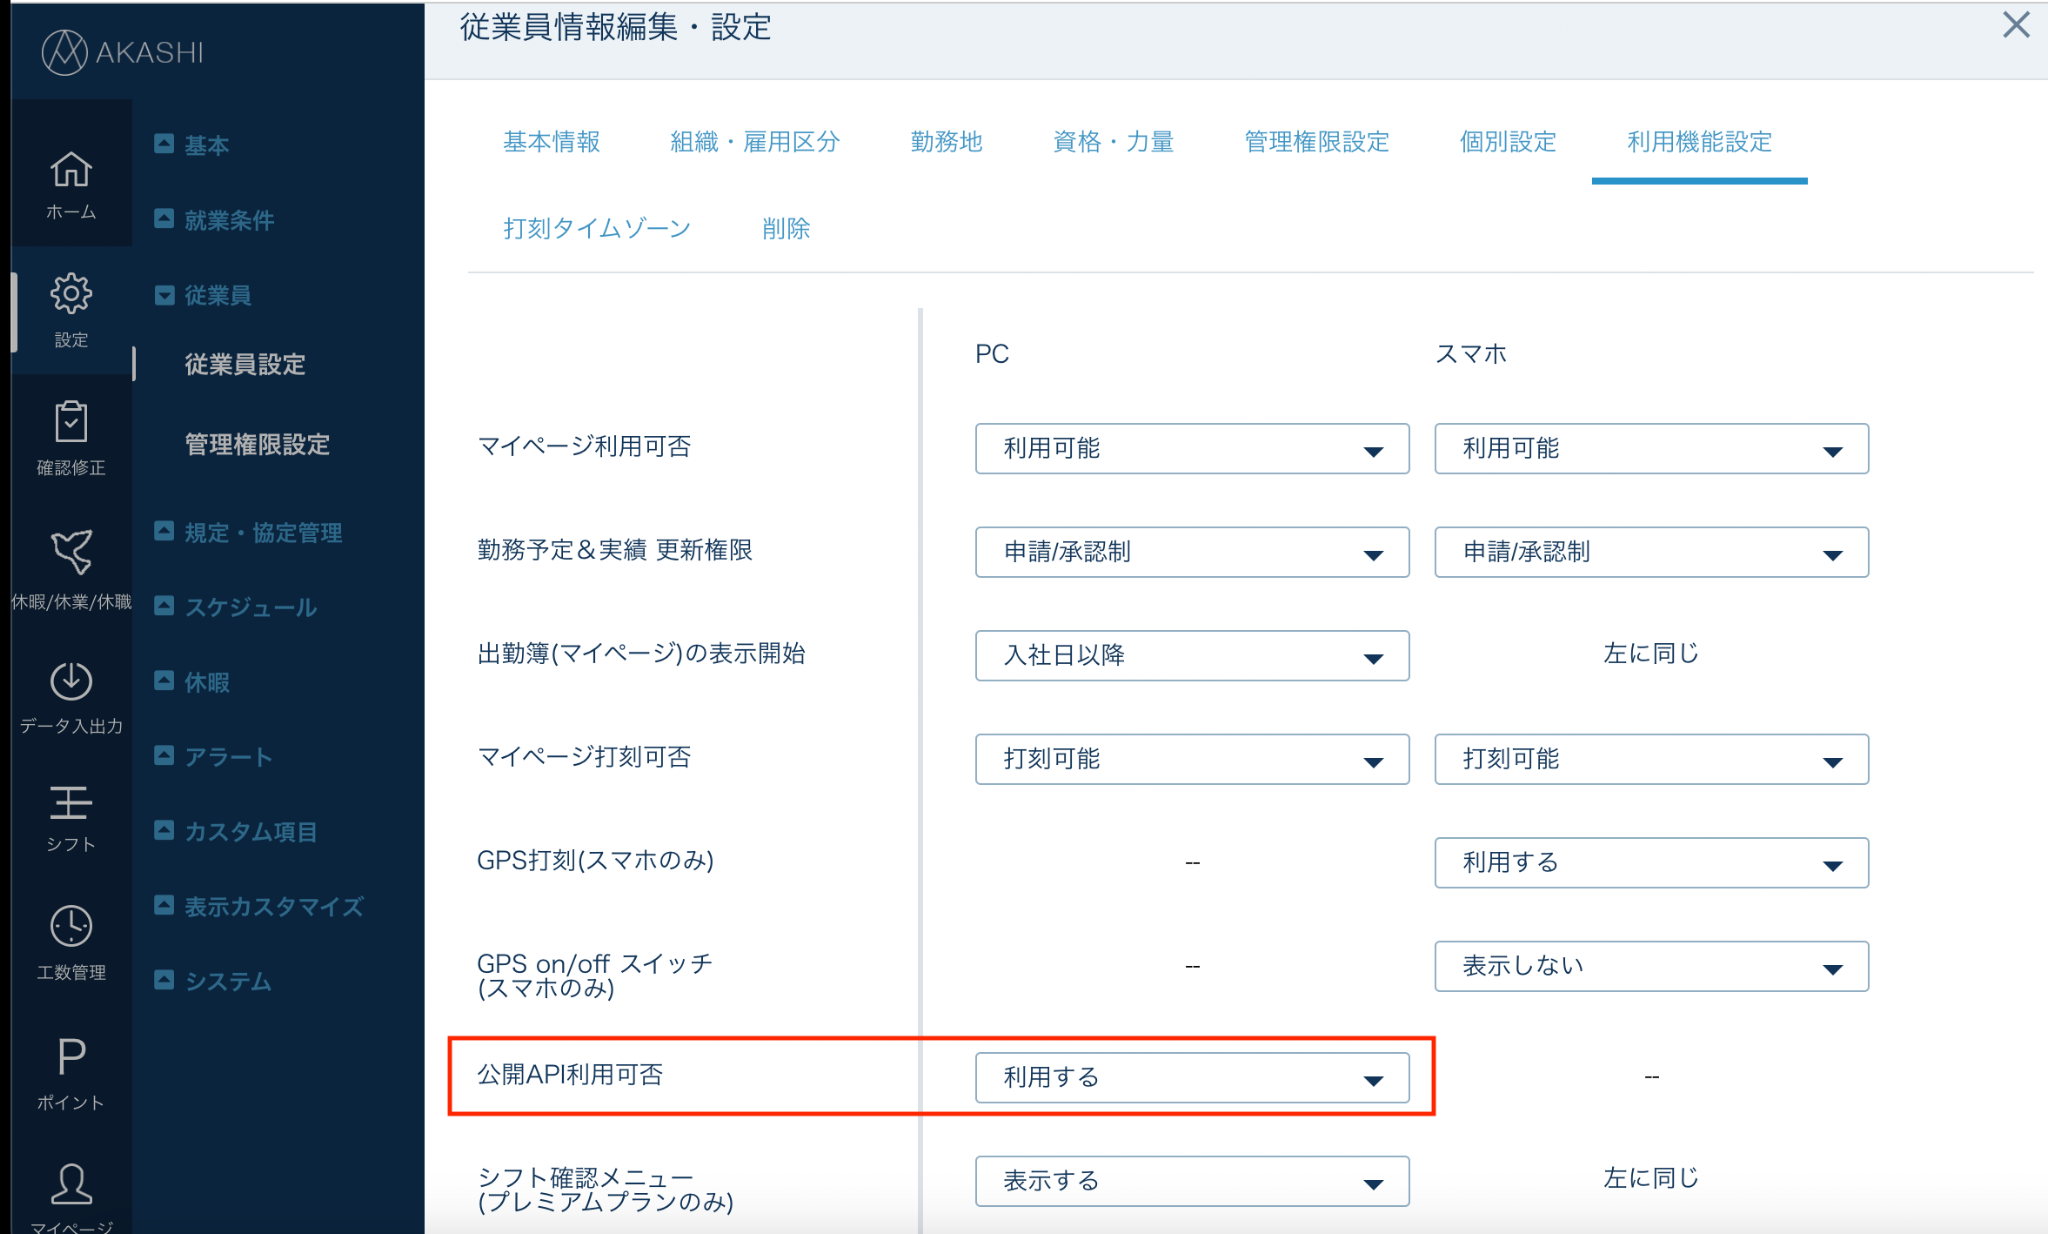This screenshot has width=2048, height=1234.
Task: Open マイページ person icon
Action: [x=71, y=1197]
